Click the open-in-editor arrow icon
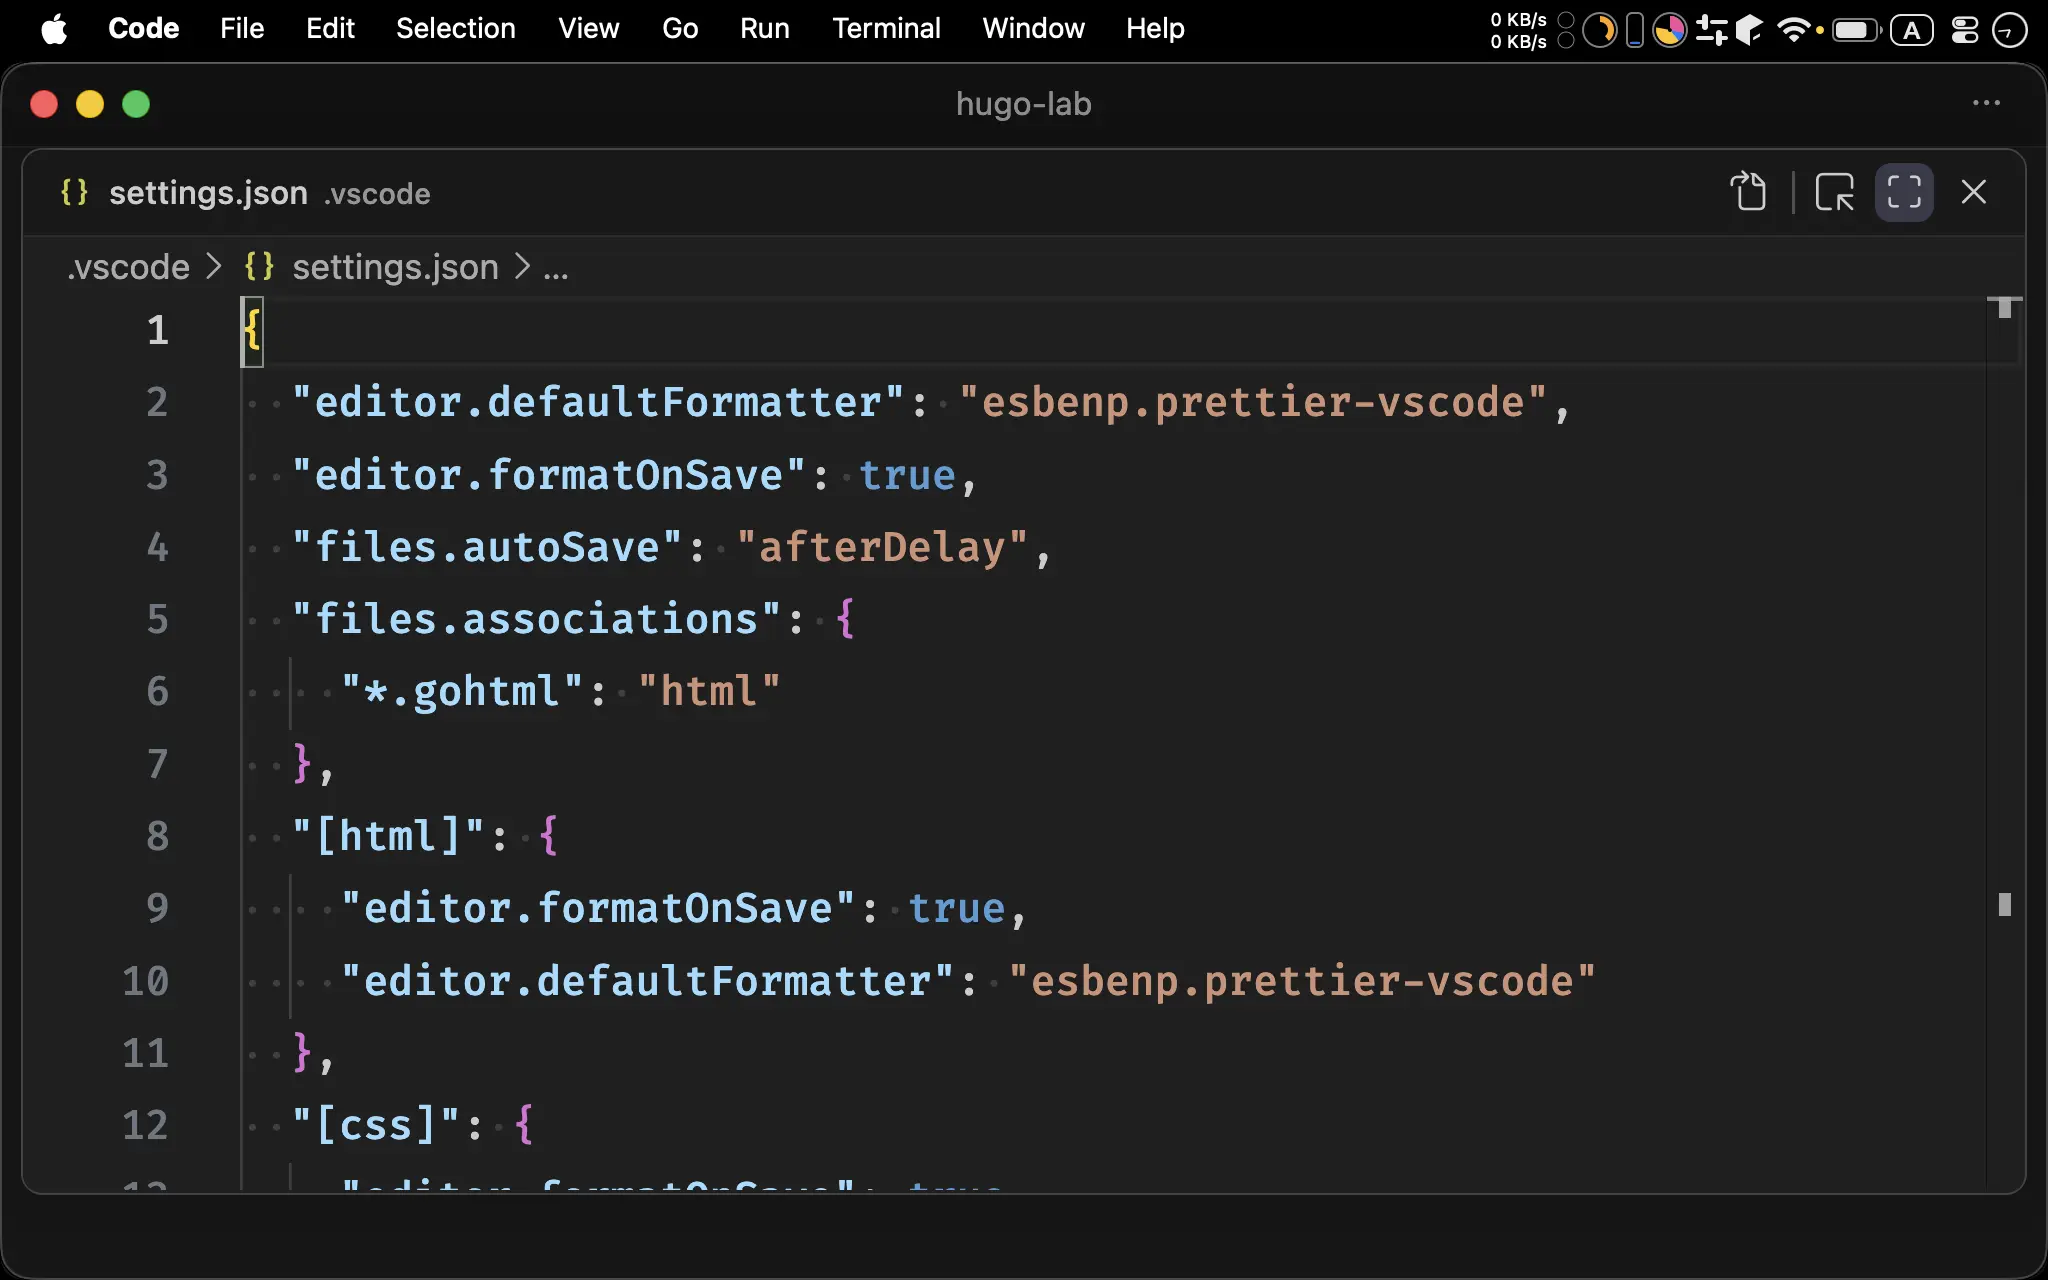Viewport: 2048px width, 1280px height. (1834, 191)
